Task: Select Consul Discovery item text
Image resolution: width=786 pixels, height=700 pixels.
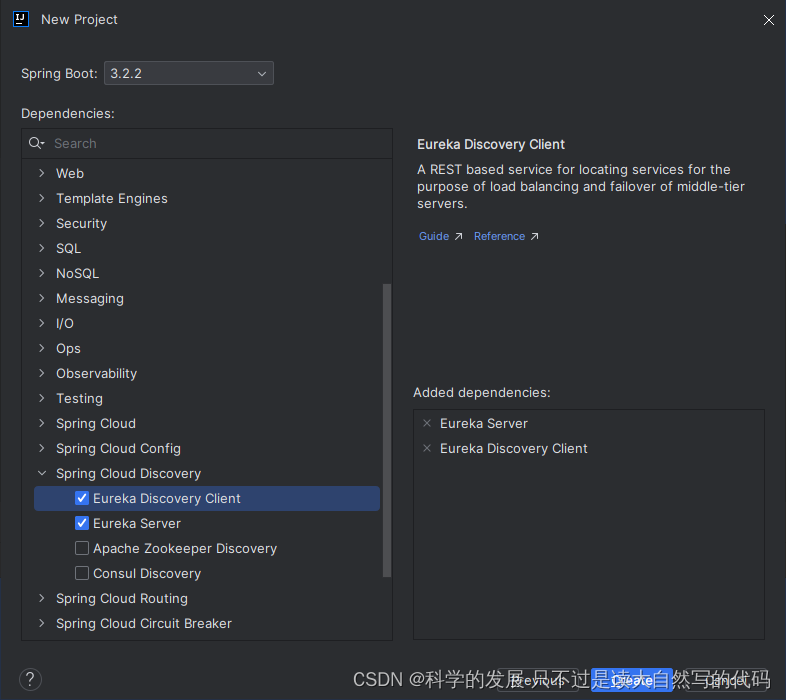Action: click(147, 574)
